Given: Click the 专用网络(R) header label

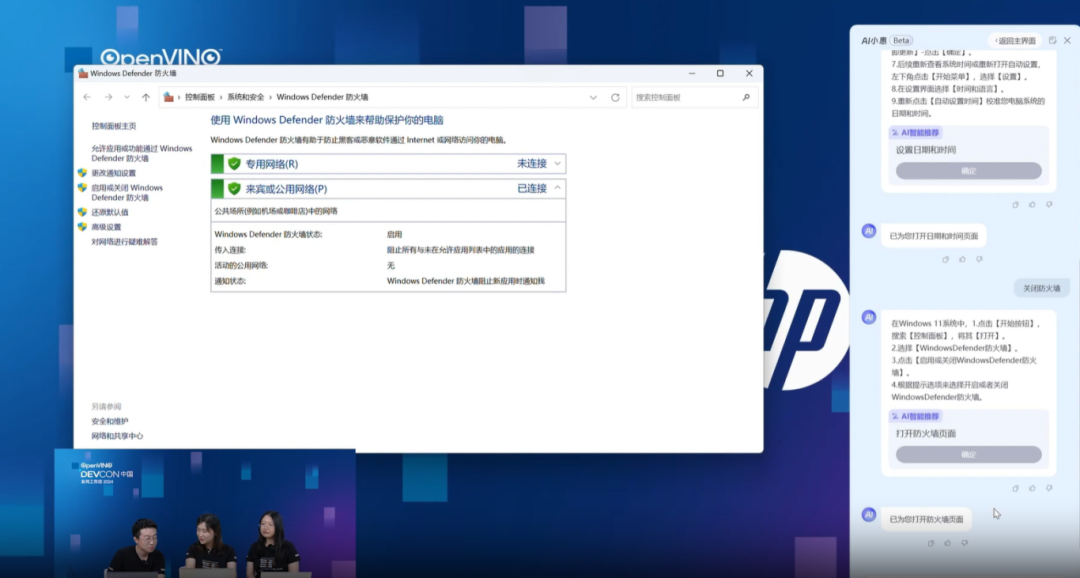Looking at the screenshot, I should pyautogui.click(x=272, y=164).
